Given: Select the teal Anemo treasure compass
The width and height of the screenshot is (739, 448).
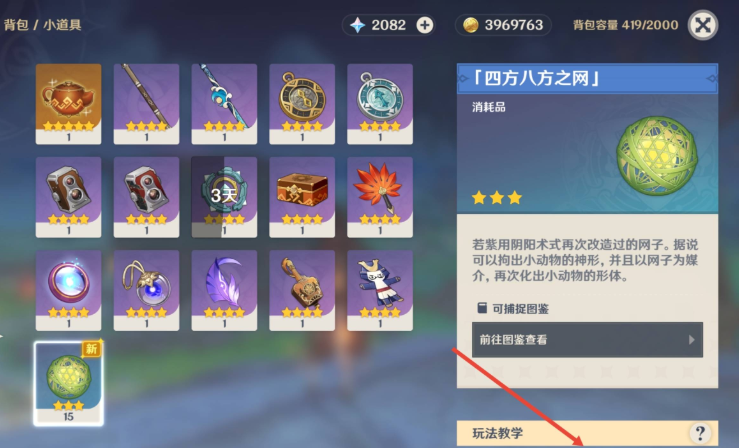Looking at the screenshot, I should (380, 104).
